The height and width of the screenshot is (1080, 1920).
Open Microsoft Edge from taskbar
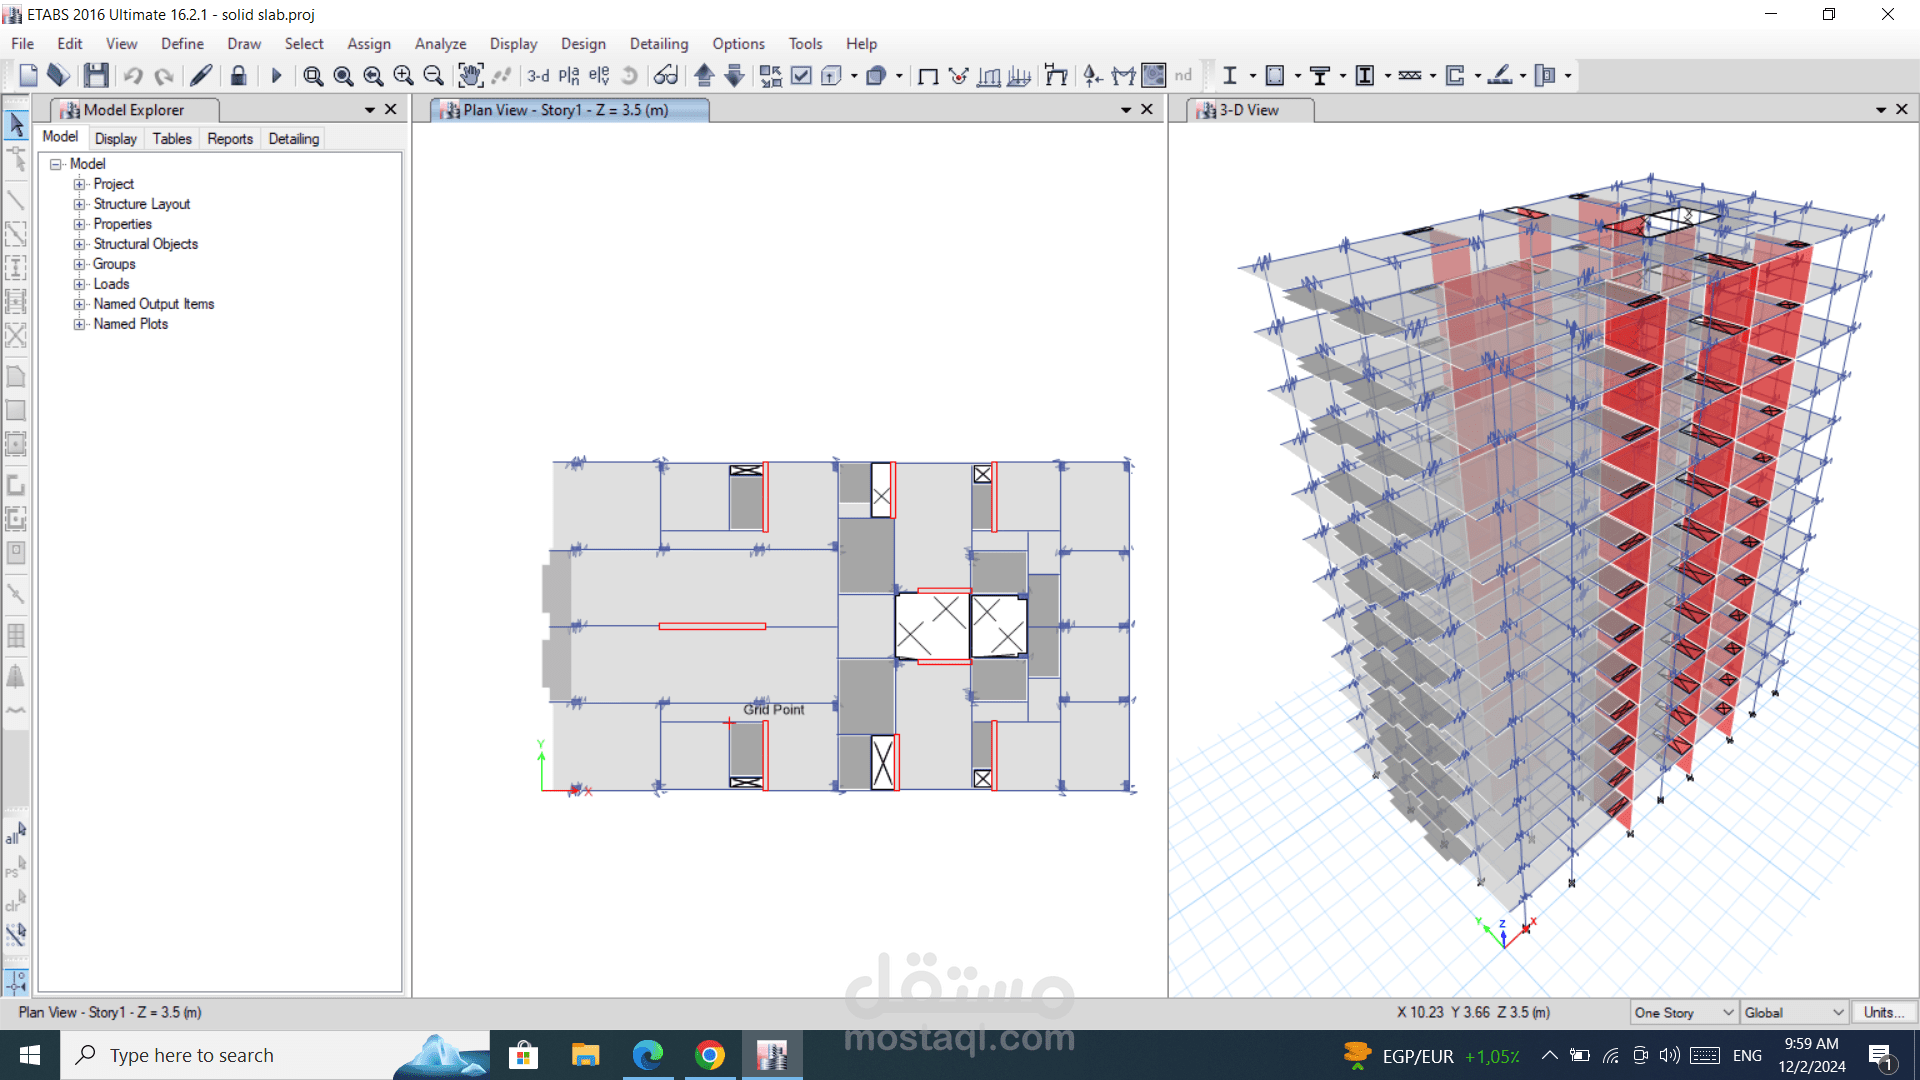648,1055
